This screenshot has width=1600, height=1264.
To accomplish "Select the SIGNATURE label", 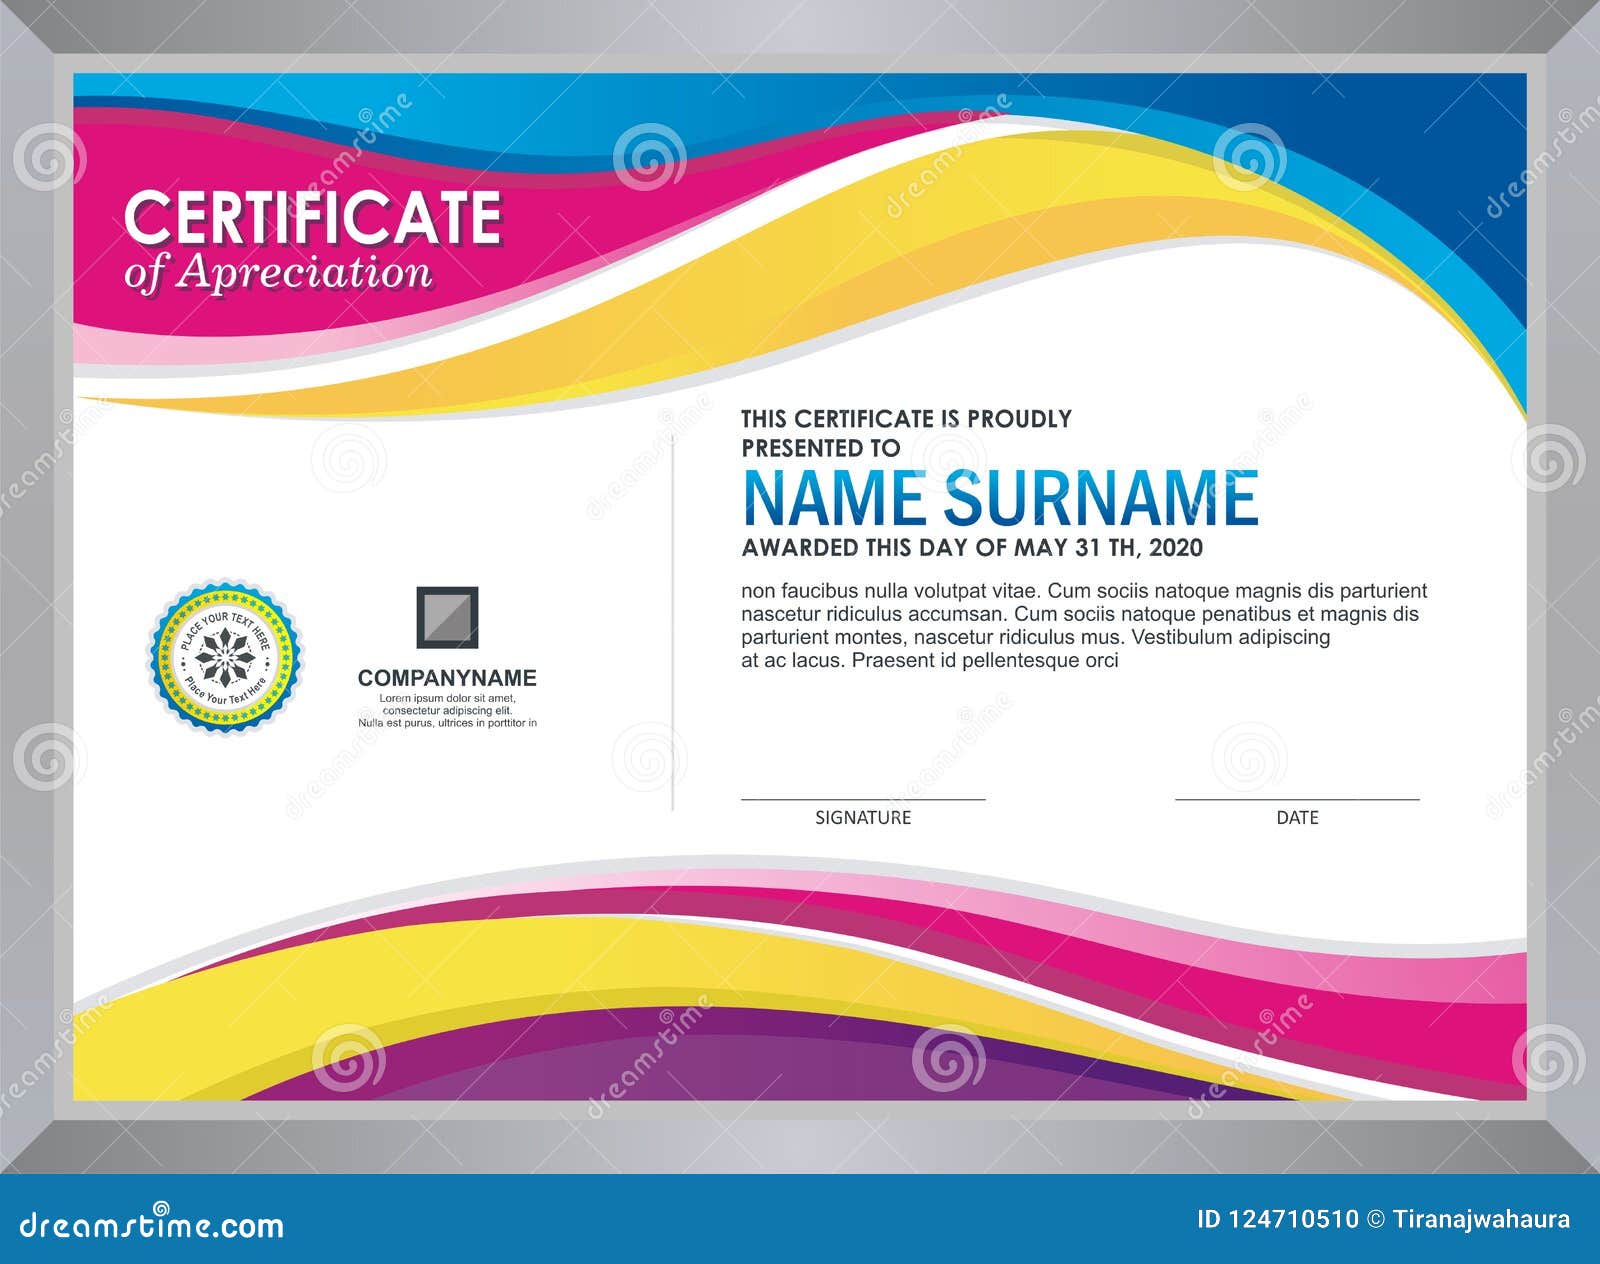I will coord(862,817).
